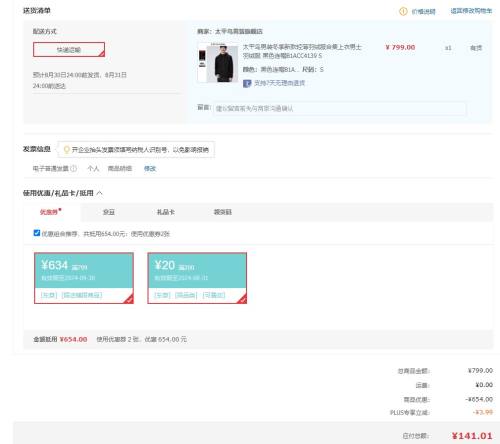Switch to the Jingdou tab
Screen dimensions: 500x444
tap(109, 212)
